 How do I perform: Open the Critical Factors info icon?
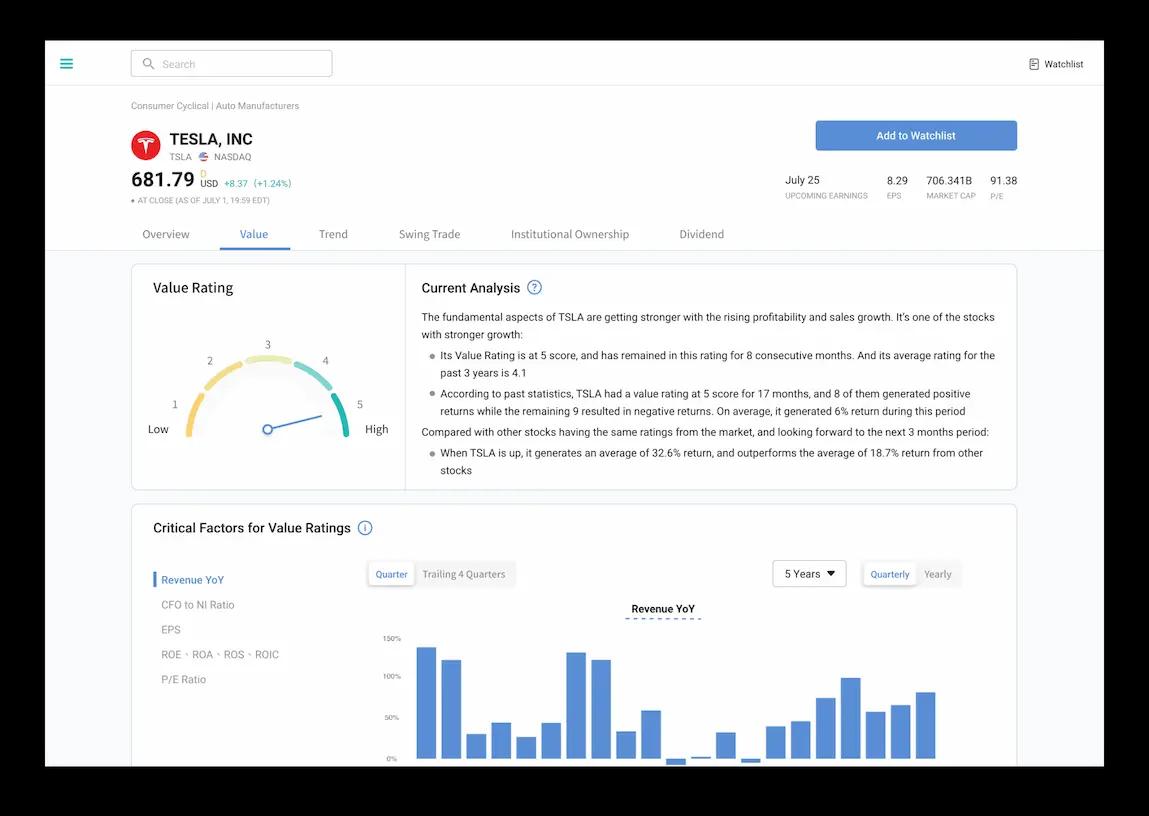point(365,527)
